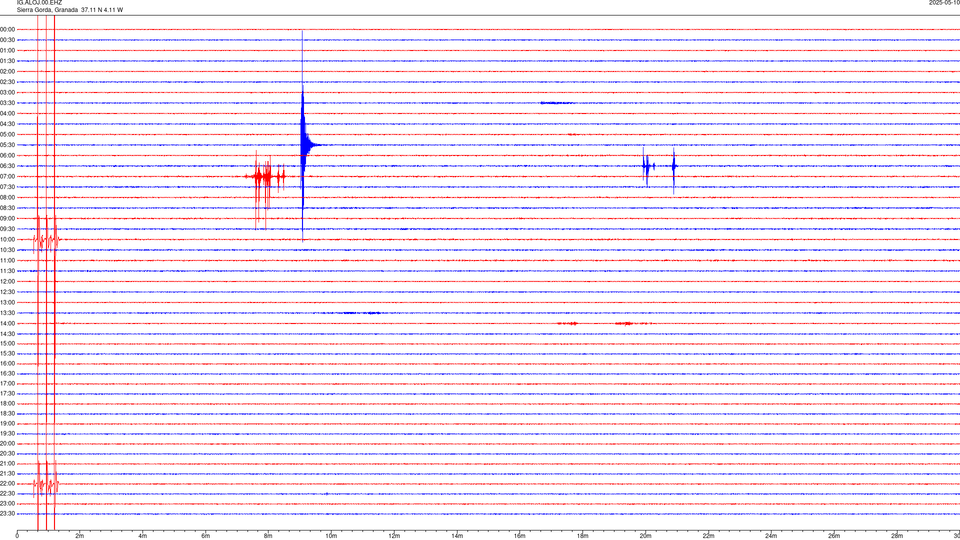Click the 05:30 time label
Screen dimensions: 960x540
point(8,145)
